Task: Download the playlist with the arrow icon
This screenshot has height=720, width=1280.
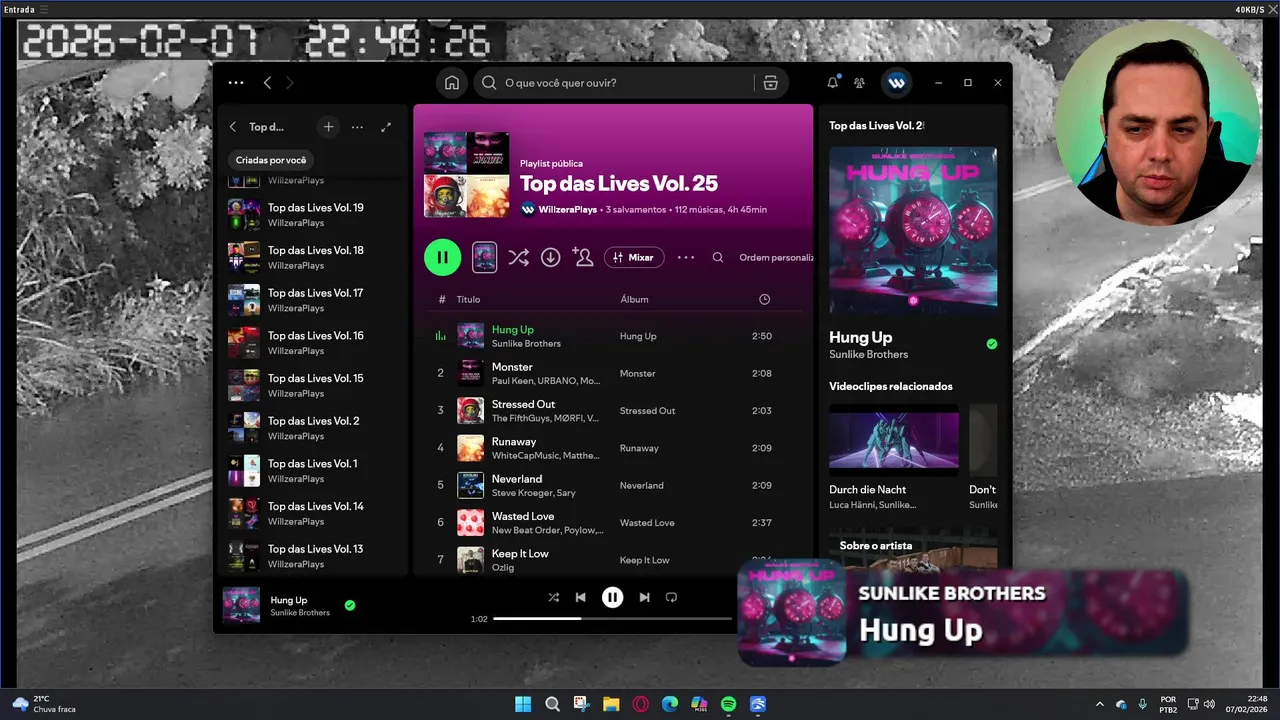Action: pyautogui.click(x=550, y=257)
